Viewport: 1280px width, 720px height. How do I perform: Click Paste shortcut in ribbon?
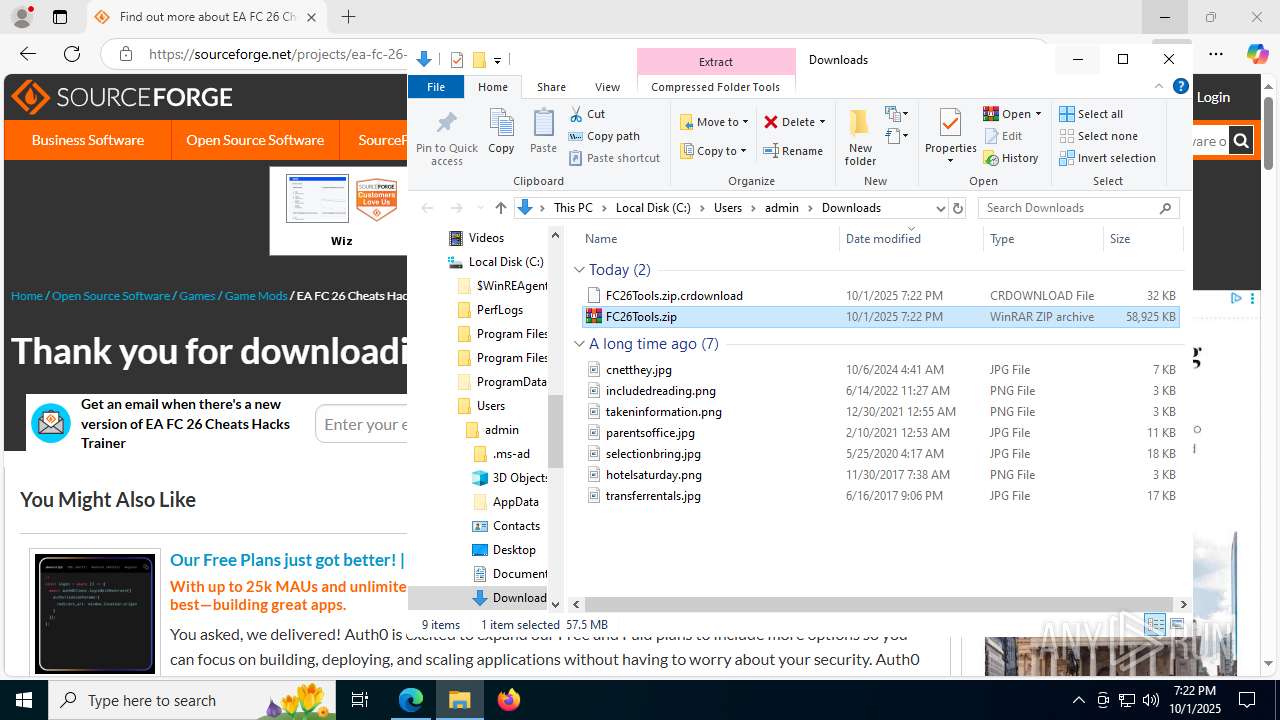coord(615,158)
